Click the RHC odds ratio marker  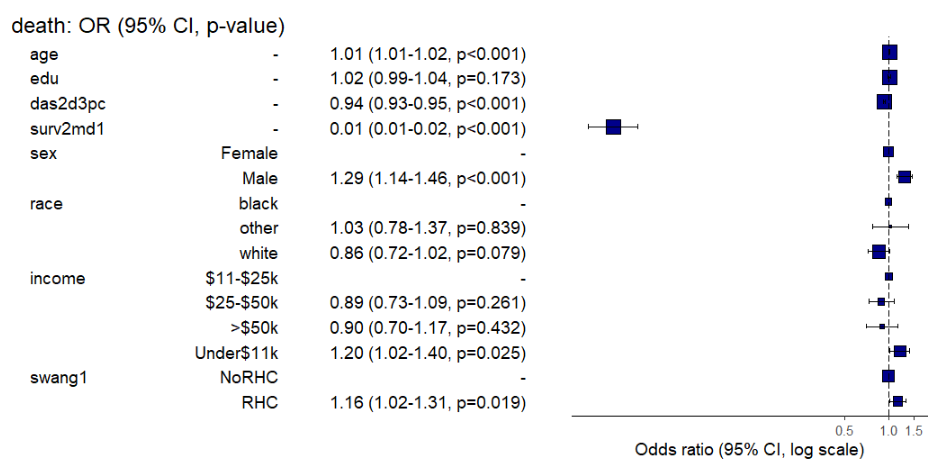pyautogui.click(x=898, y=401)
